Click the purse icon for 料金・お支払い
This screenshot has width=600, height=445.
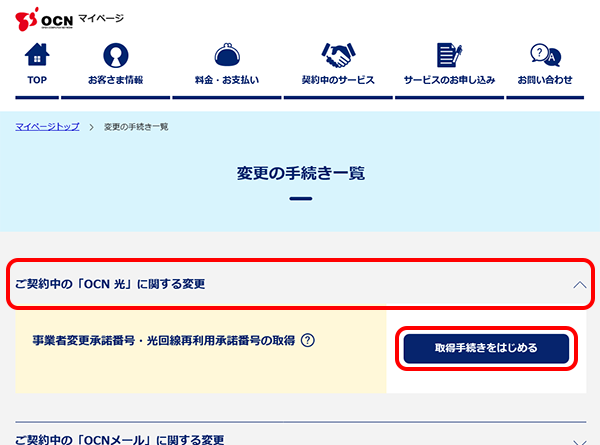[x=227, y=54]
